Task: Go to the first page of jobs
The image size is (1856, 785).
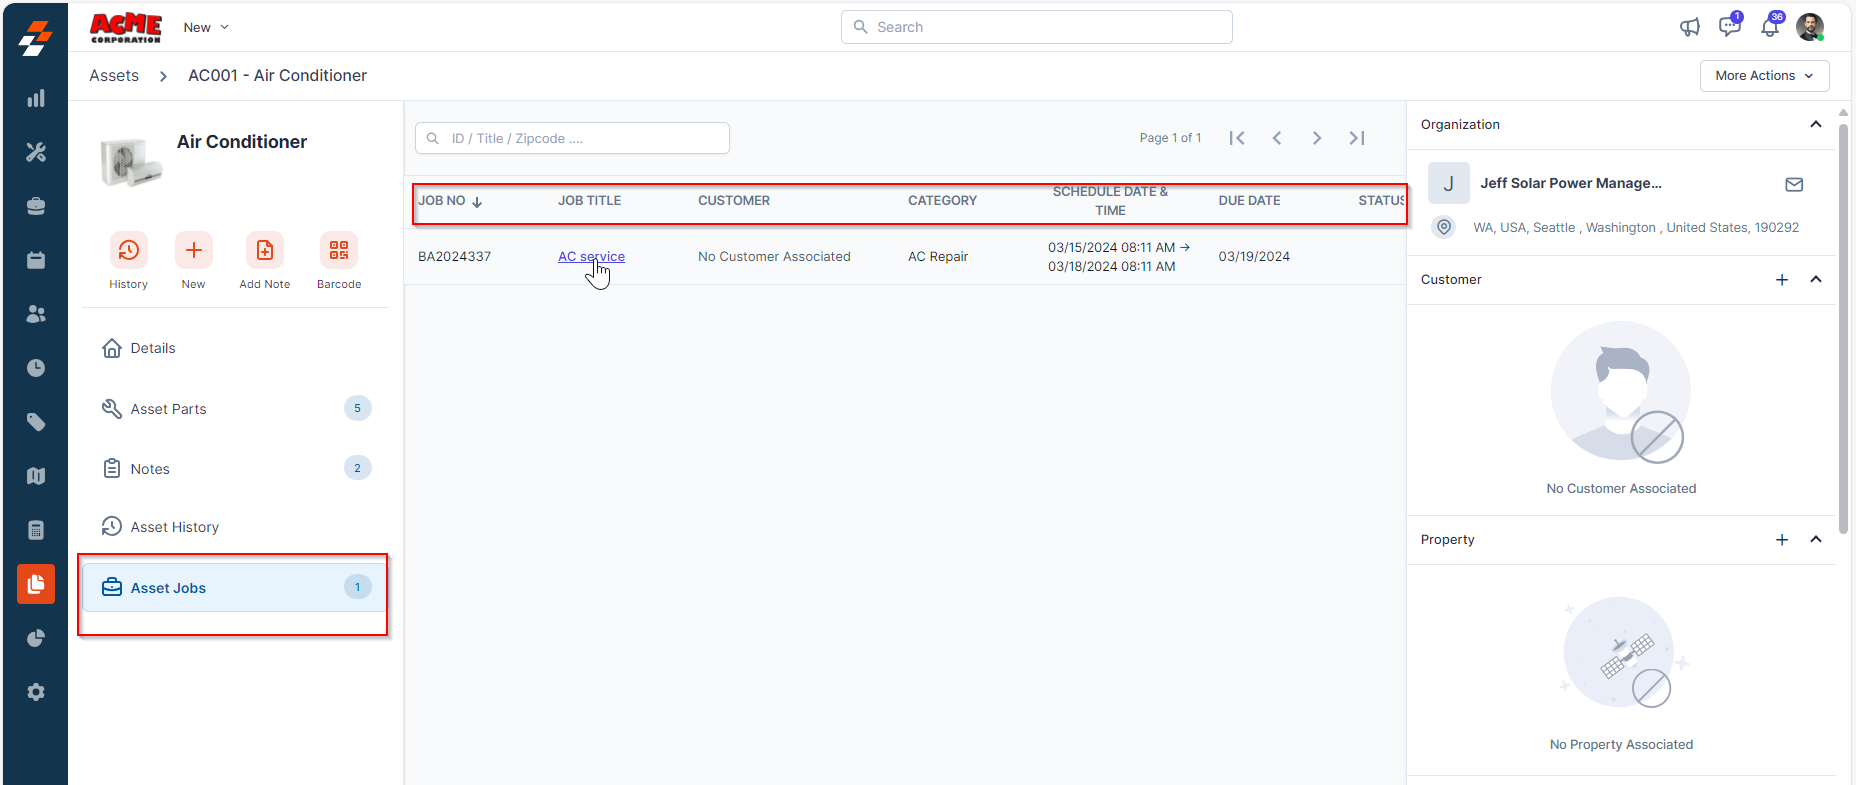Action: pos(1237,138)
